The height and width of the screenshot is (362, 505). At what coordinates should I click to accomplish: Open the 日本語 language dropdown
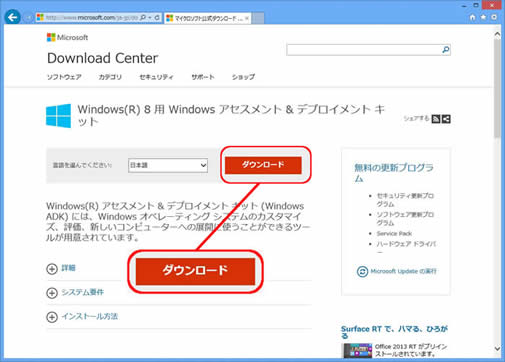[x=168, y=165]
